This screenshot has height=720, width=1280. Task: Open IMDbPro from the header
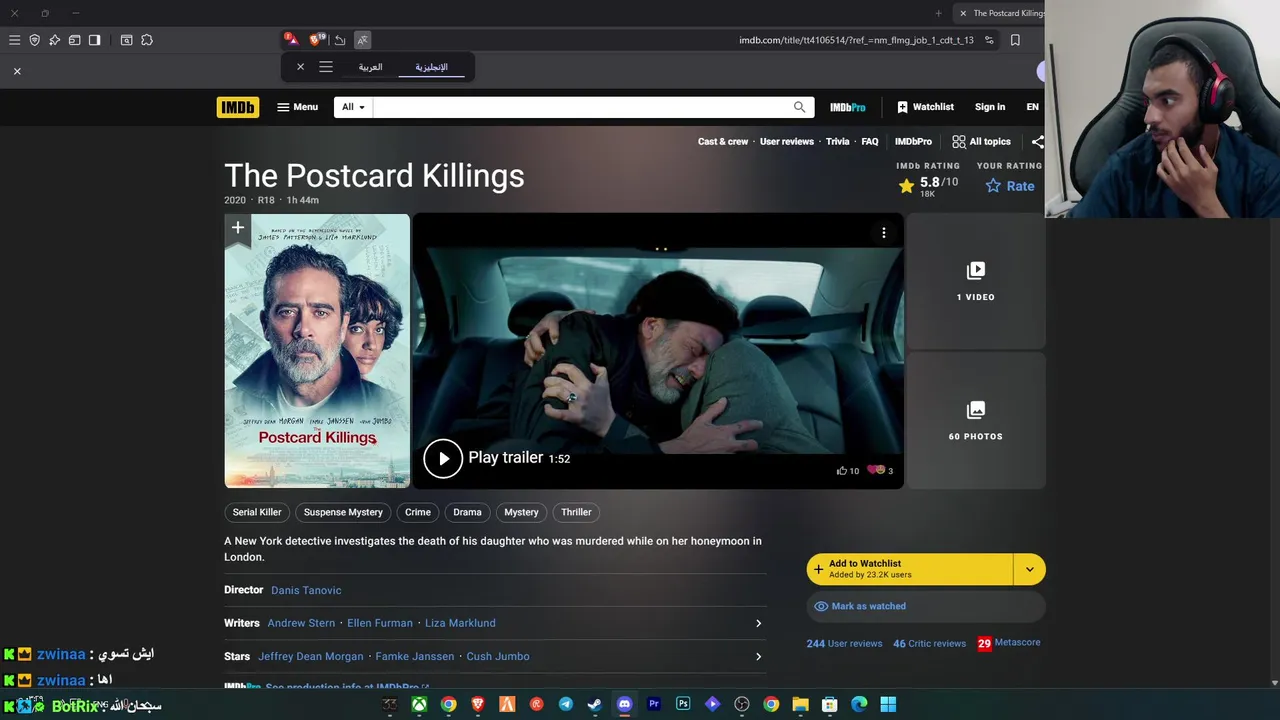tap(847, 107)
